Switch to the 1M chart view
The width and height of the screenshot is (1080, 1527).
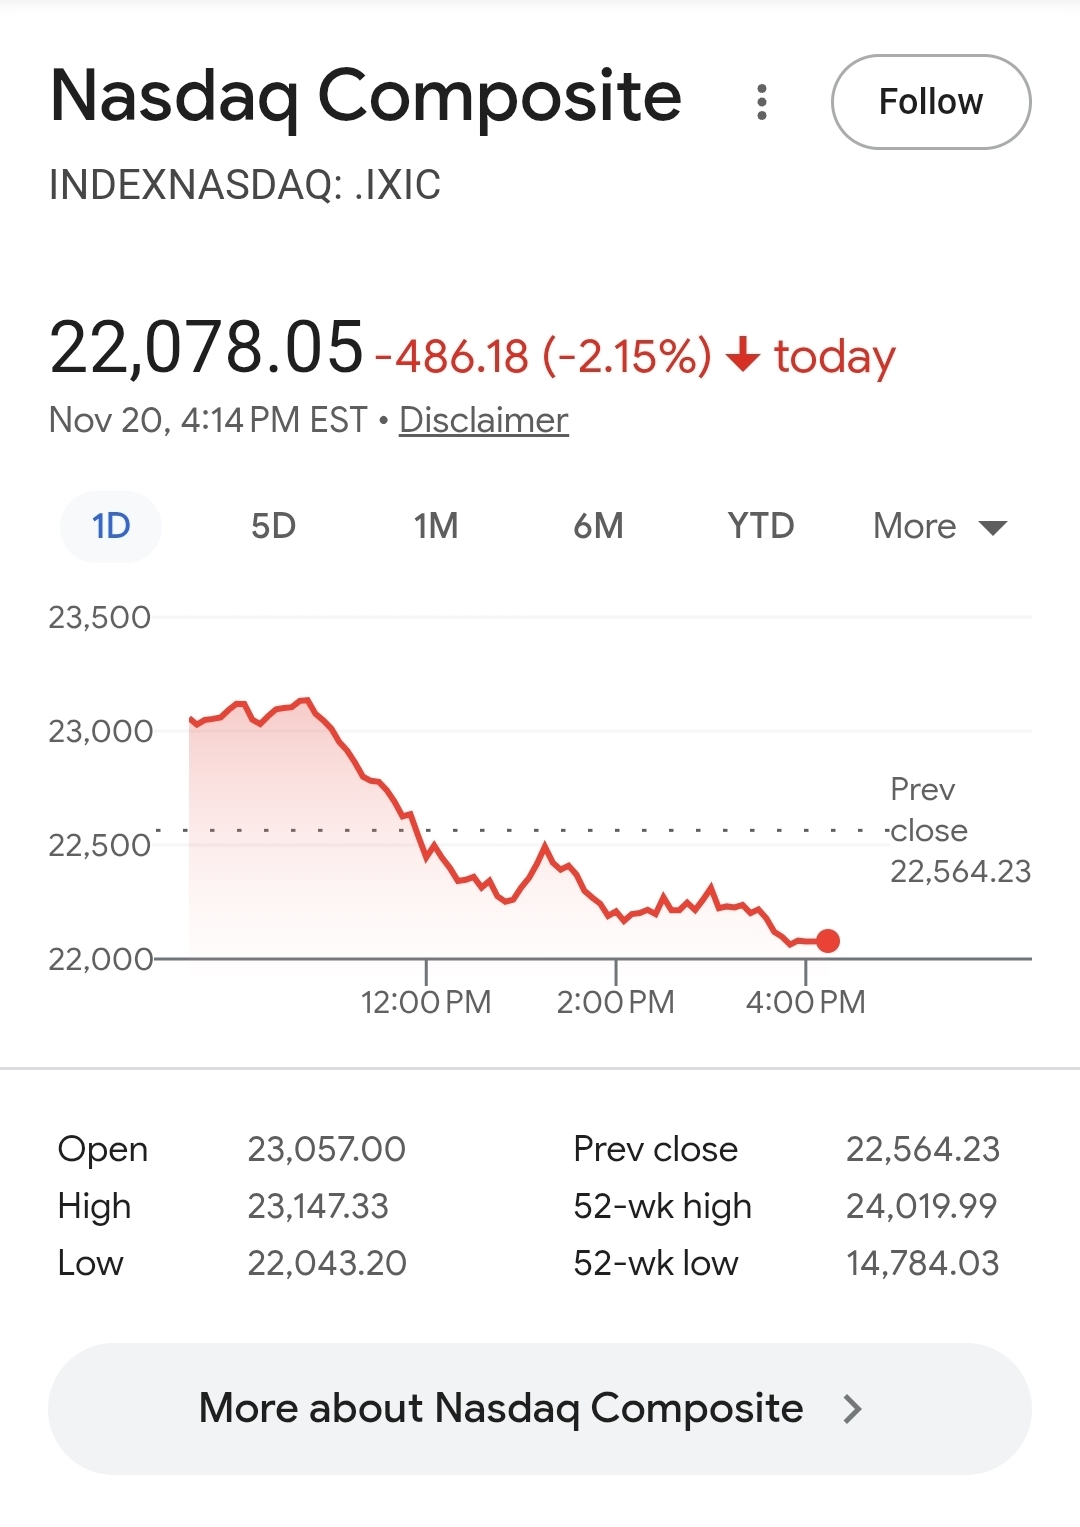(437, 525)
